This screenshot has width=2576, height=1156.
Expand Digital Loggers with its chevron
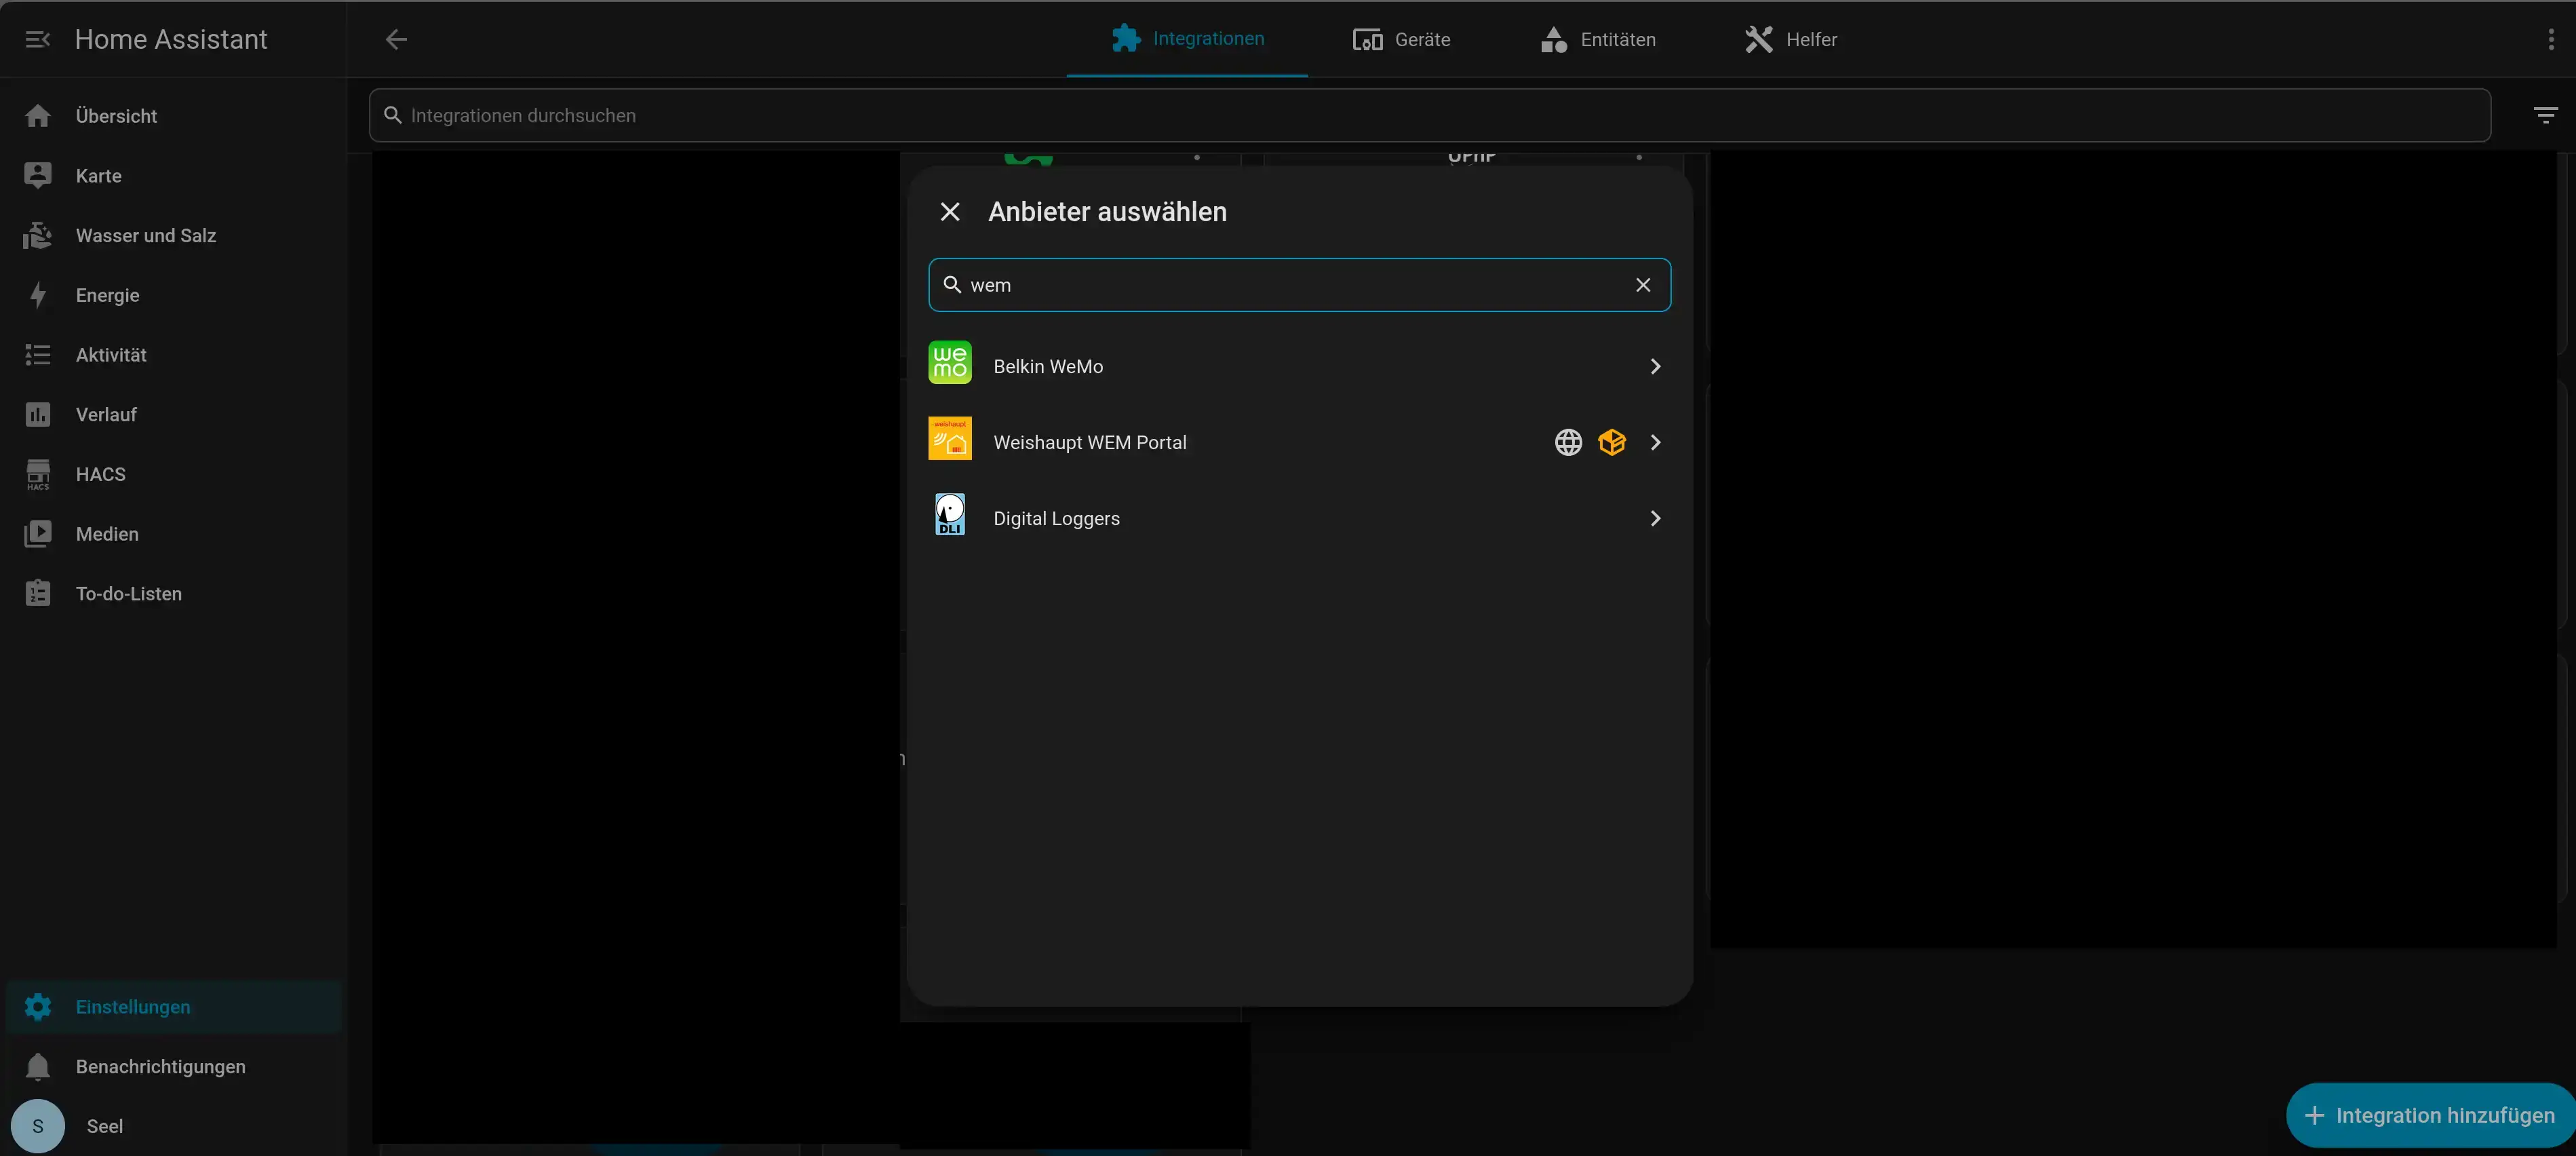pos(1655,518)
